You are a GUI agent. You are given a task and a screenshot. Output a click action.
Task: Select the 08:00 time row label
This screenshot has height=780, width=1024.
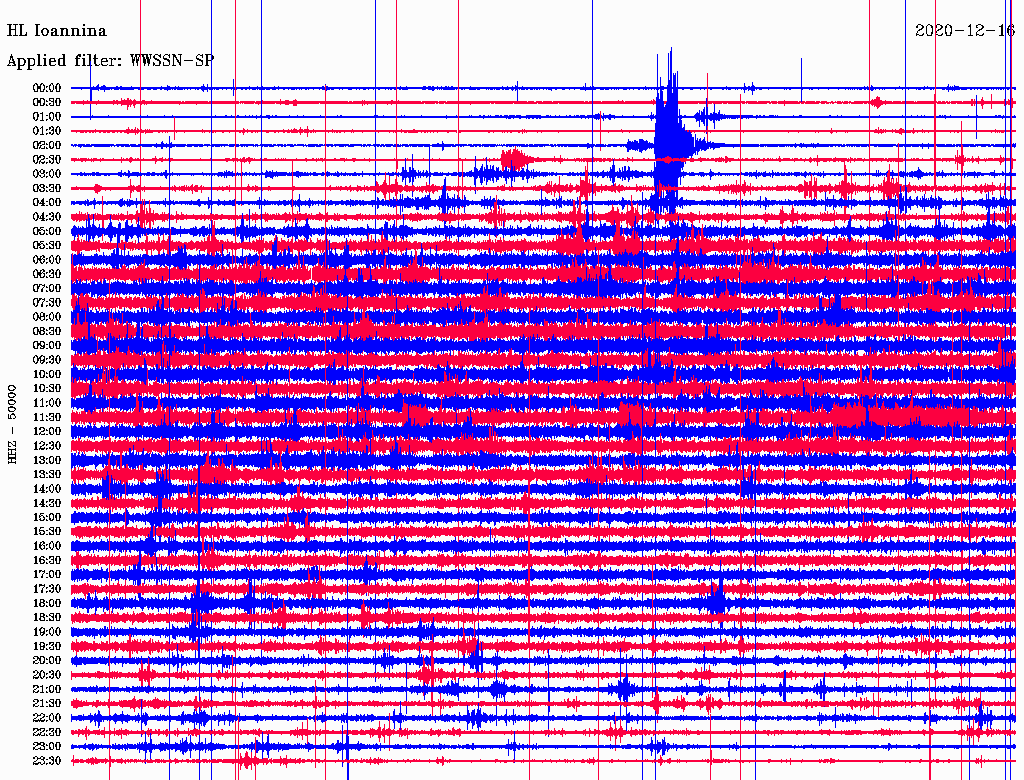(x=47, y=317)
